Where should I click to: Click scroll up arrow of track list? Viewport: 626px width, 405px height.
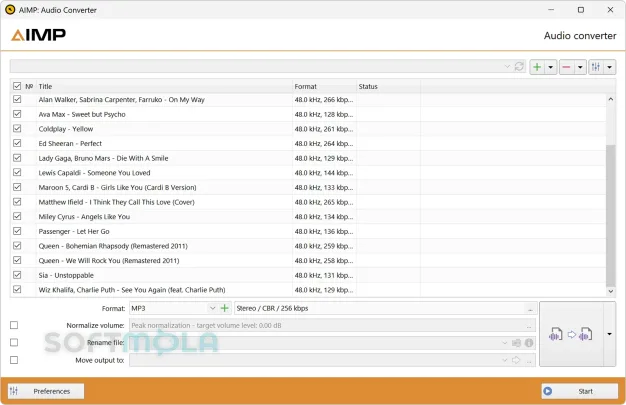pyautogui.click(x=610, y=99)
